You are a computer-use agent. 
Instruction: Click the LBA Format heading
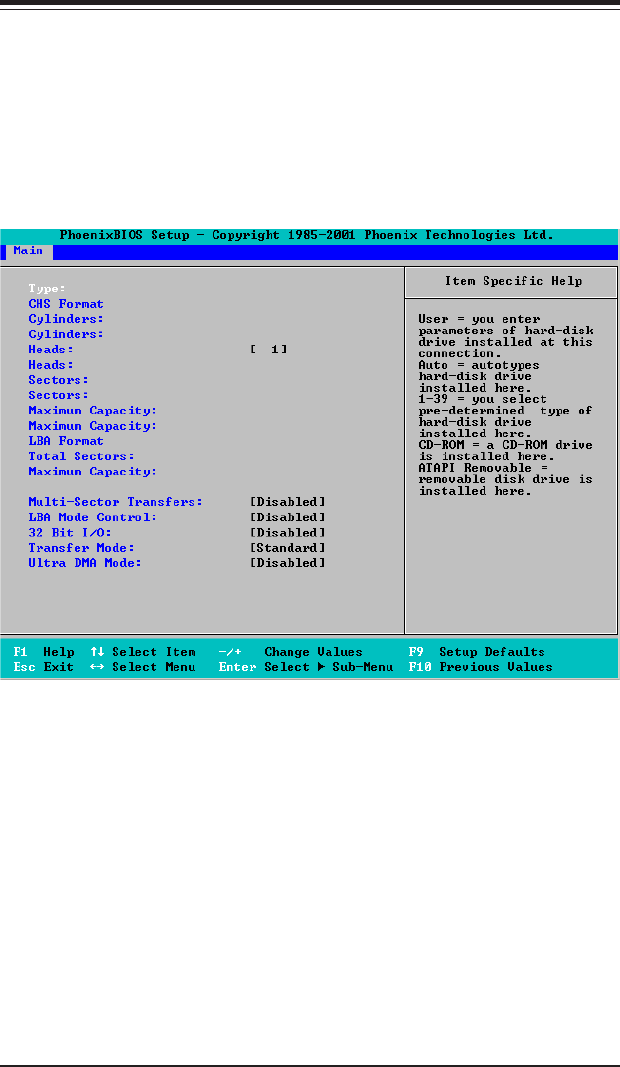click(x=66, y=441)
